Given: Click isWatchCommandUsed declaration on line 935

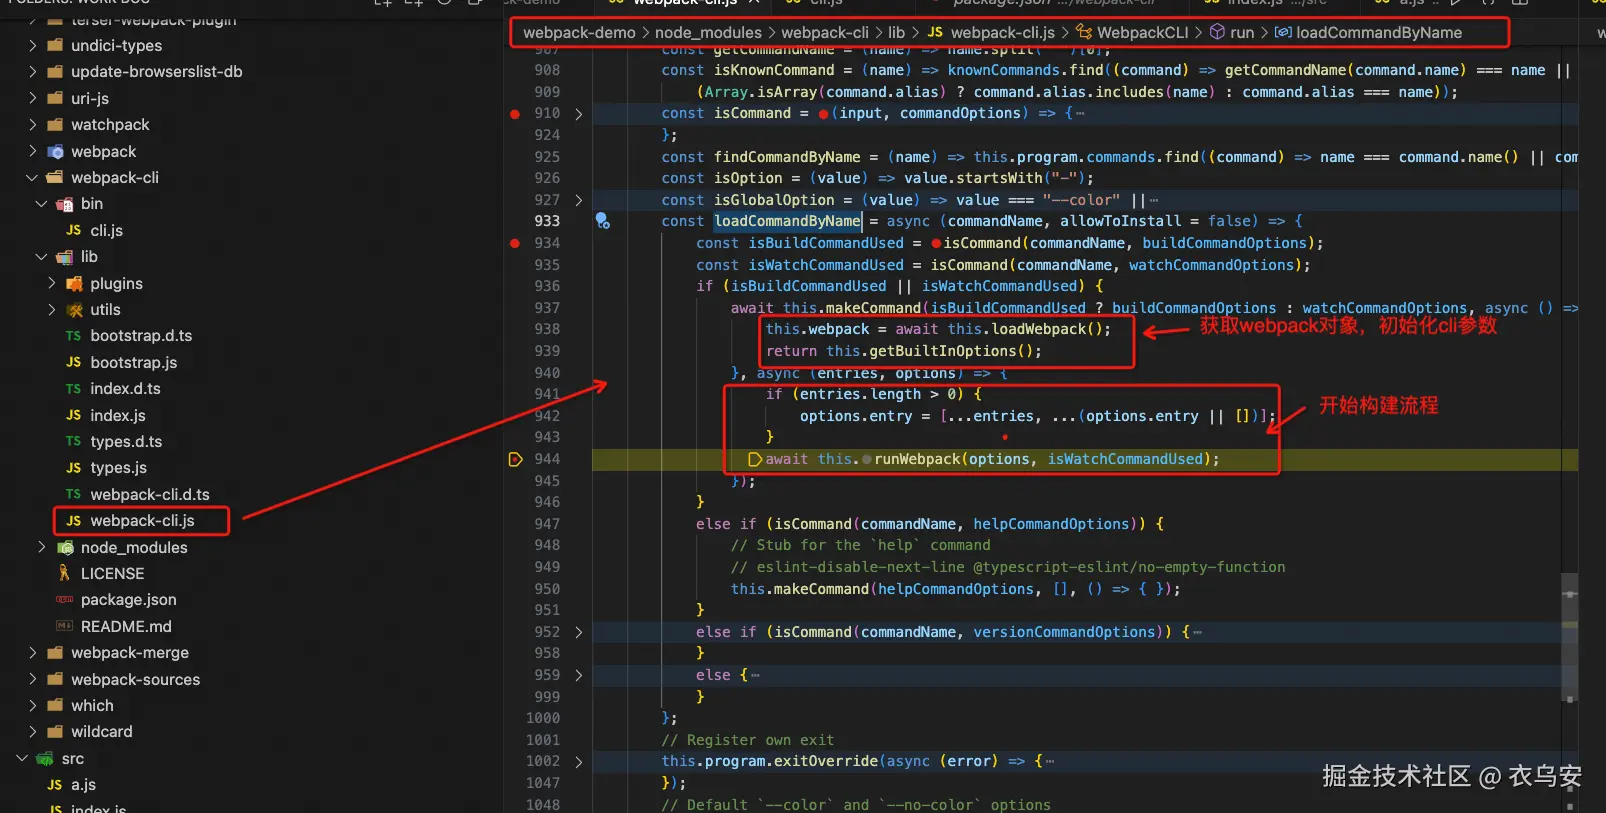Looking at the screenshot, I should click(x=826, y=265).
